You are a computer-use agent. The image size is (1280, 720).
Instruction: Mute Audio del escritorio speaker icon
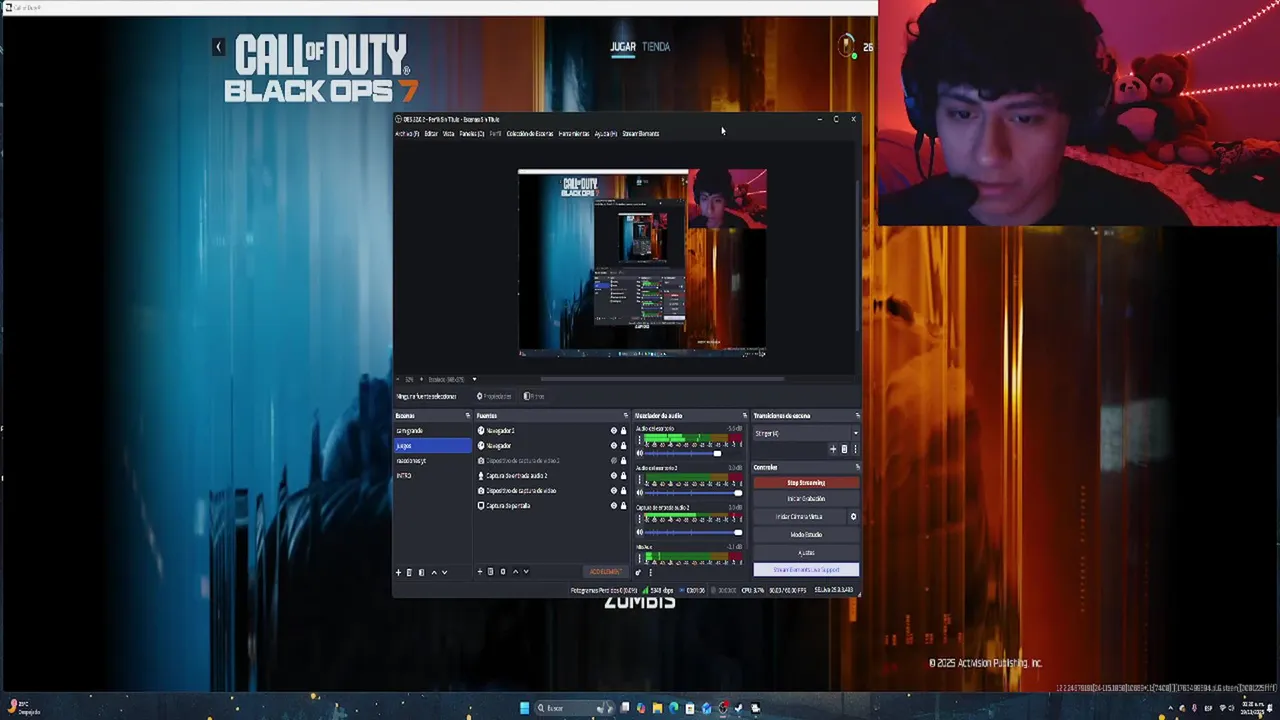click(640, 453)
